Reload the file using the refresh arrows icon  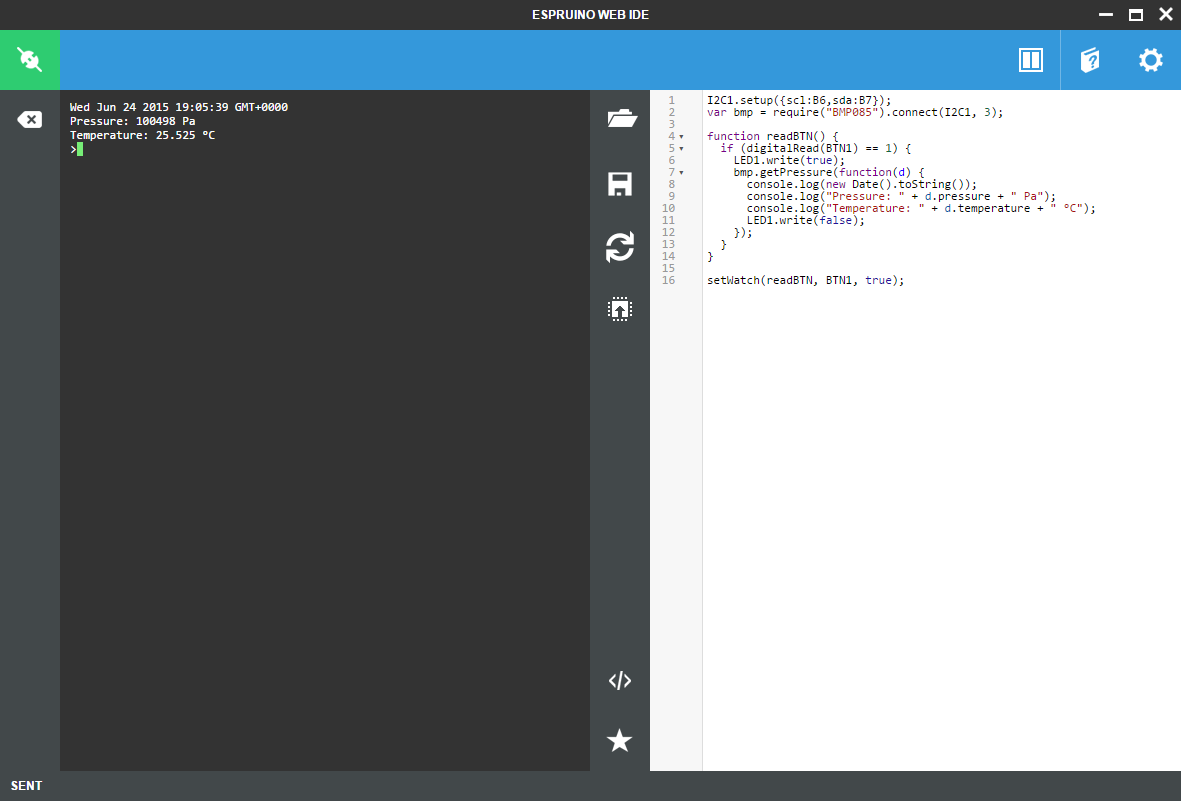(620, 247)
